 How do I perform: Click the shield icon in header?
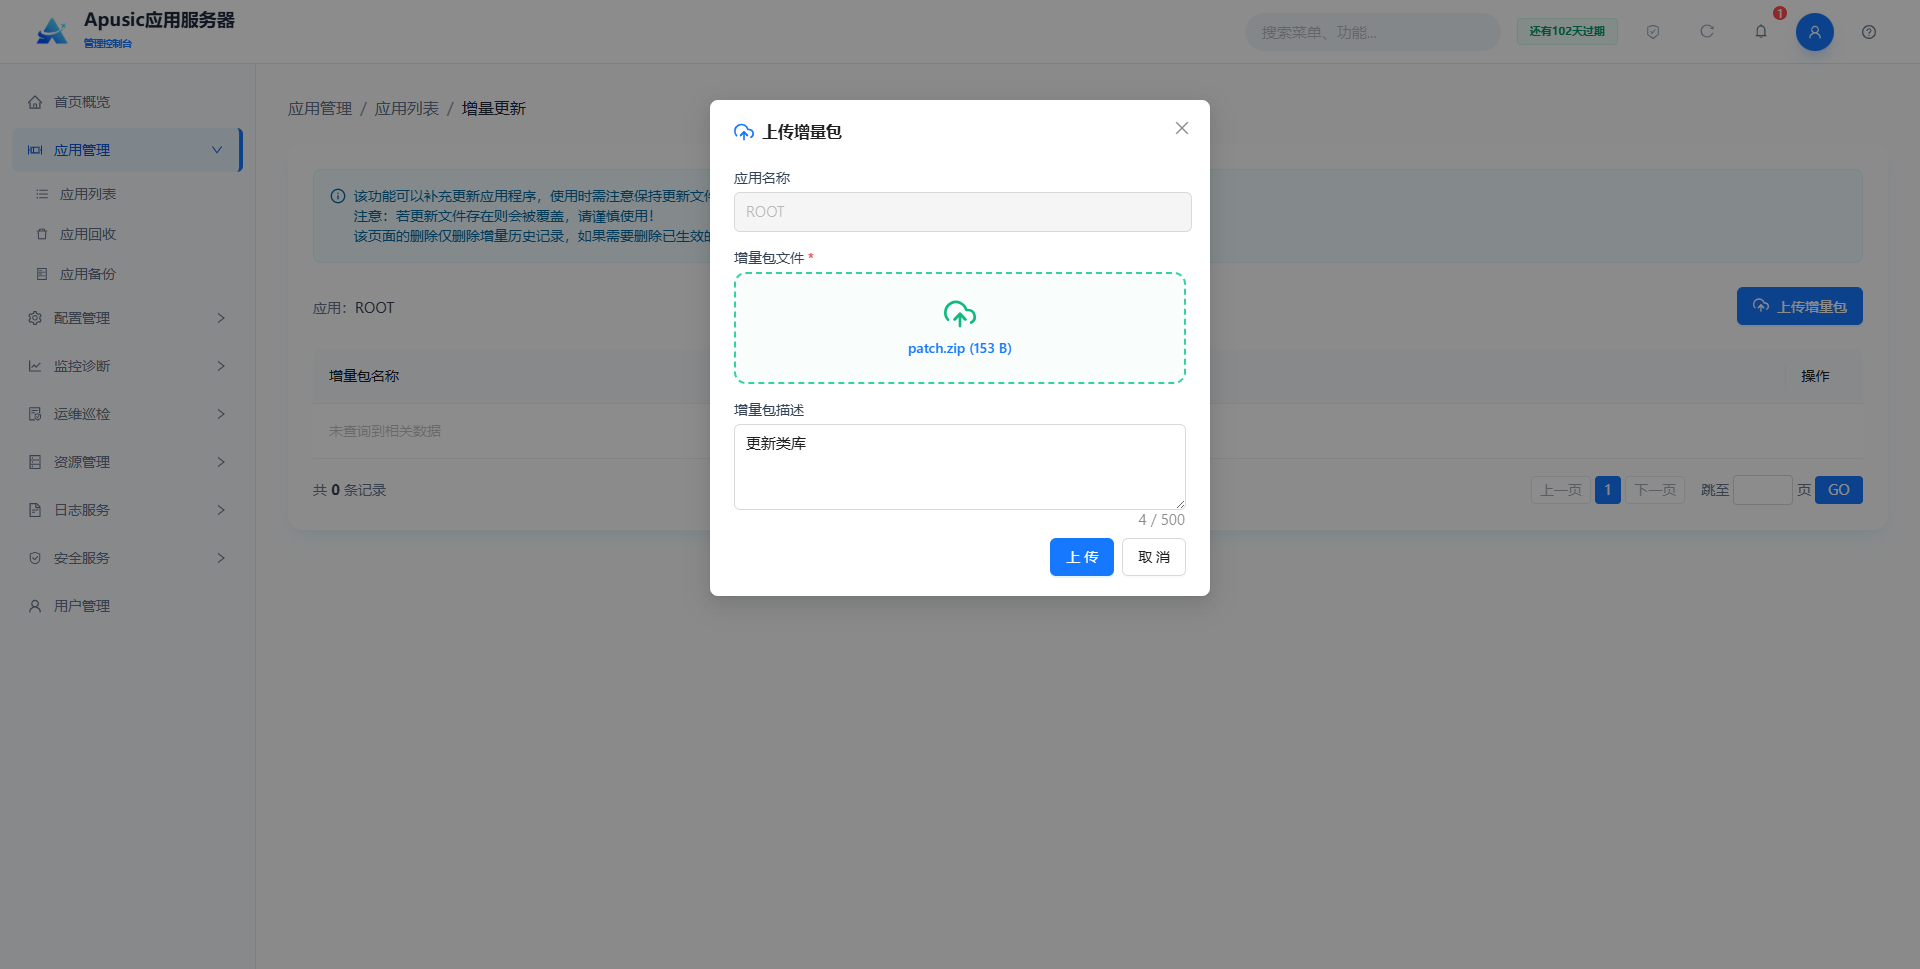[1653, 32]
